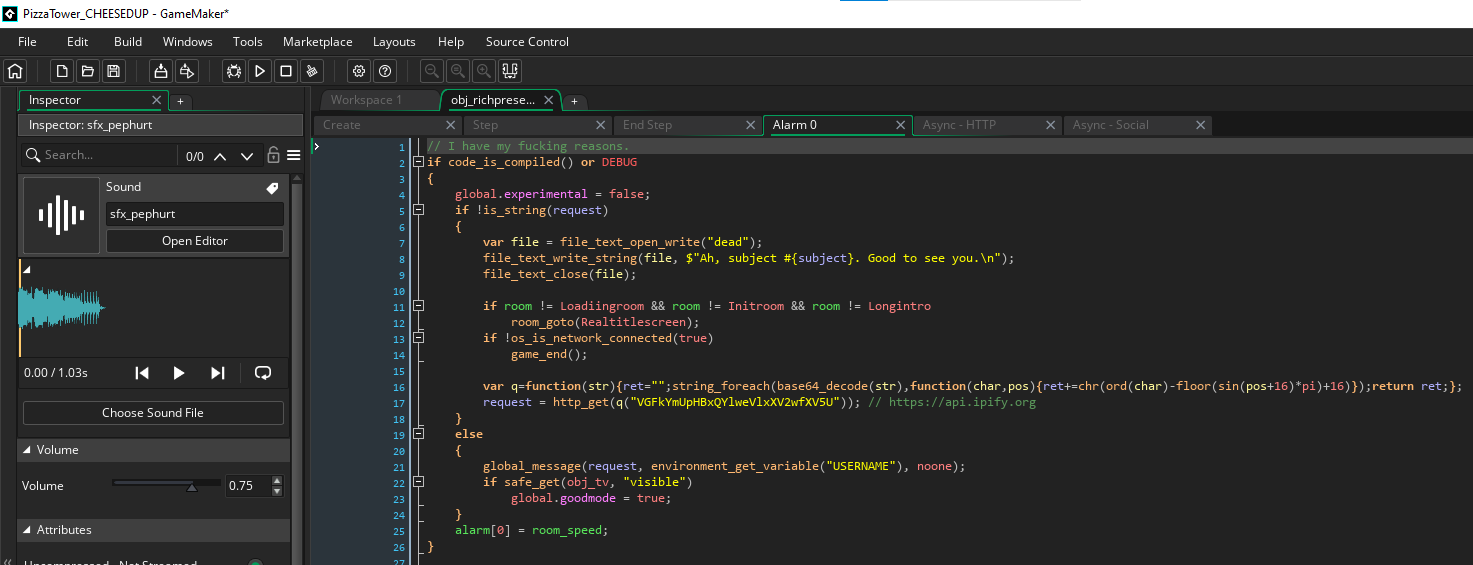Open Game Options with the gear icon

click(359, 71)
